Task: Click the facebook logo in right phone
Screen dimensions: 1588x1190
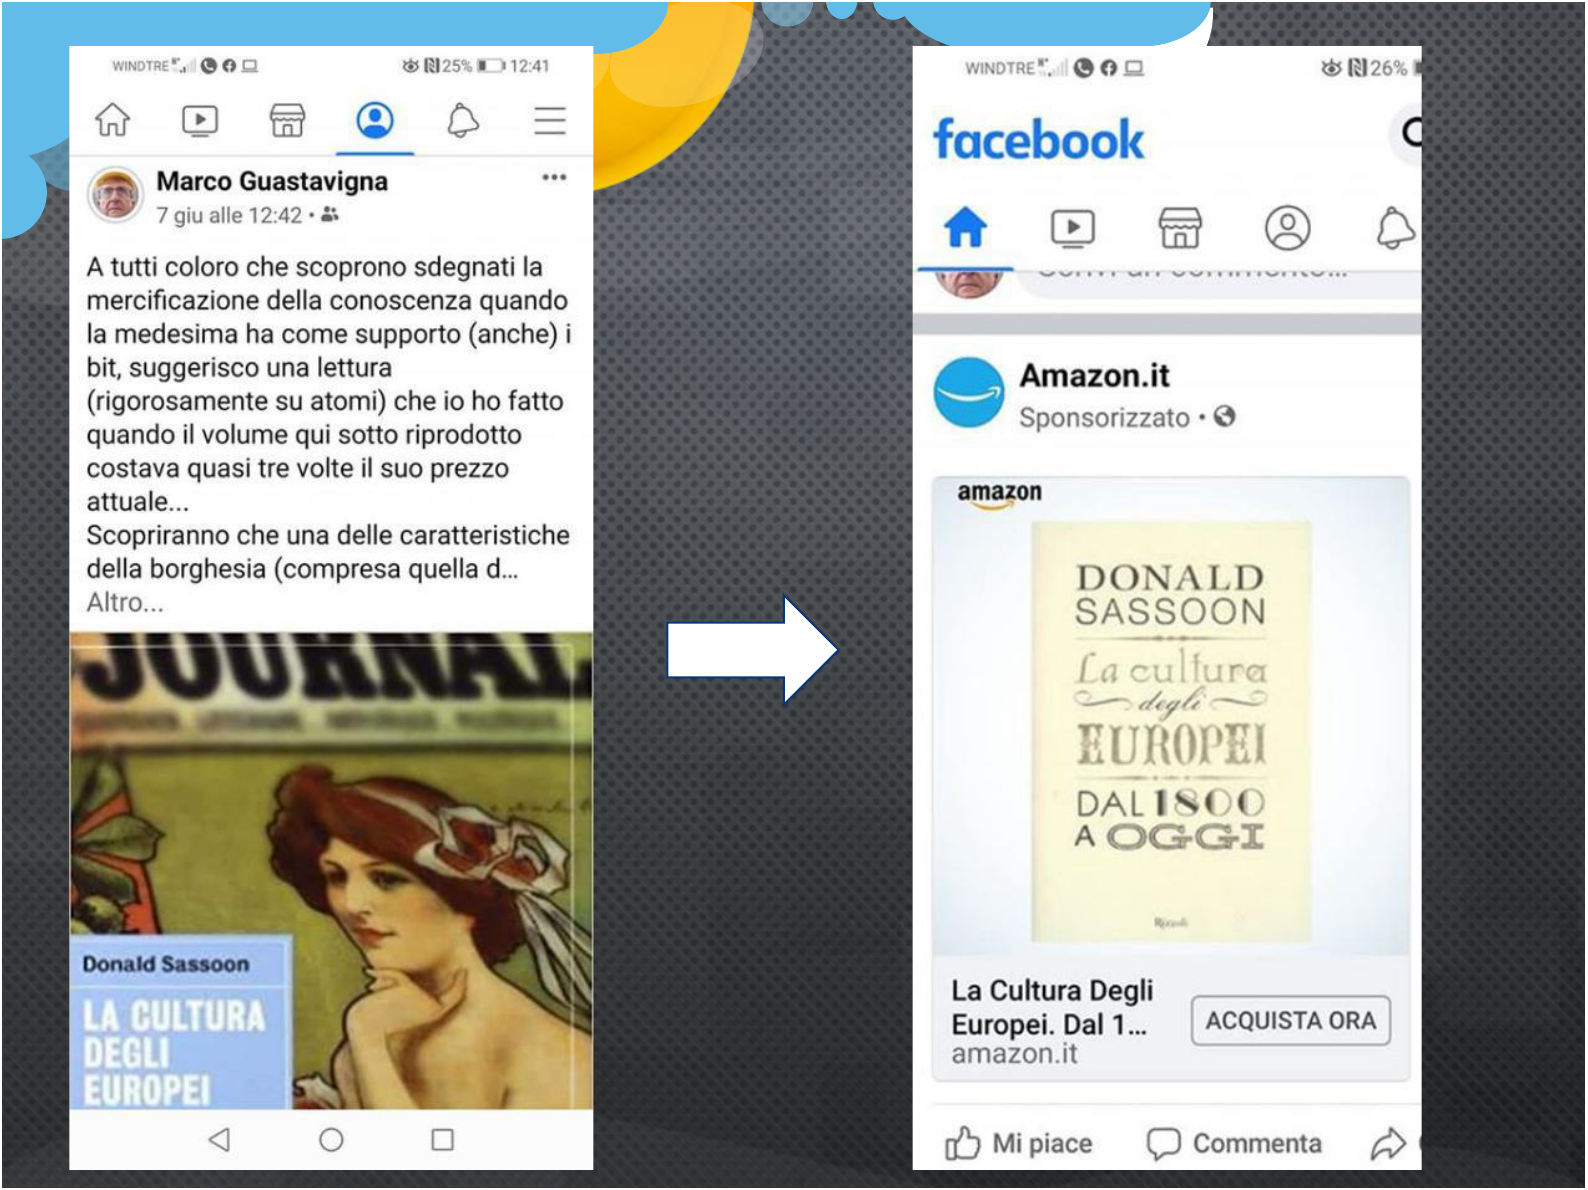Action: [x=1038, y=139]
